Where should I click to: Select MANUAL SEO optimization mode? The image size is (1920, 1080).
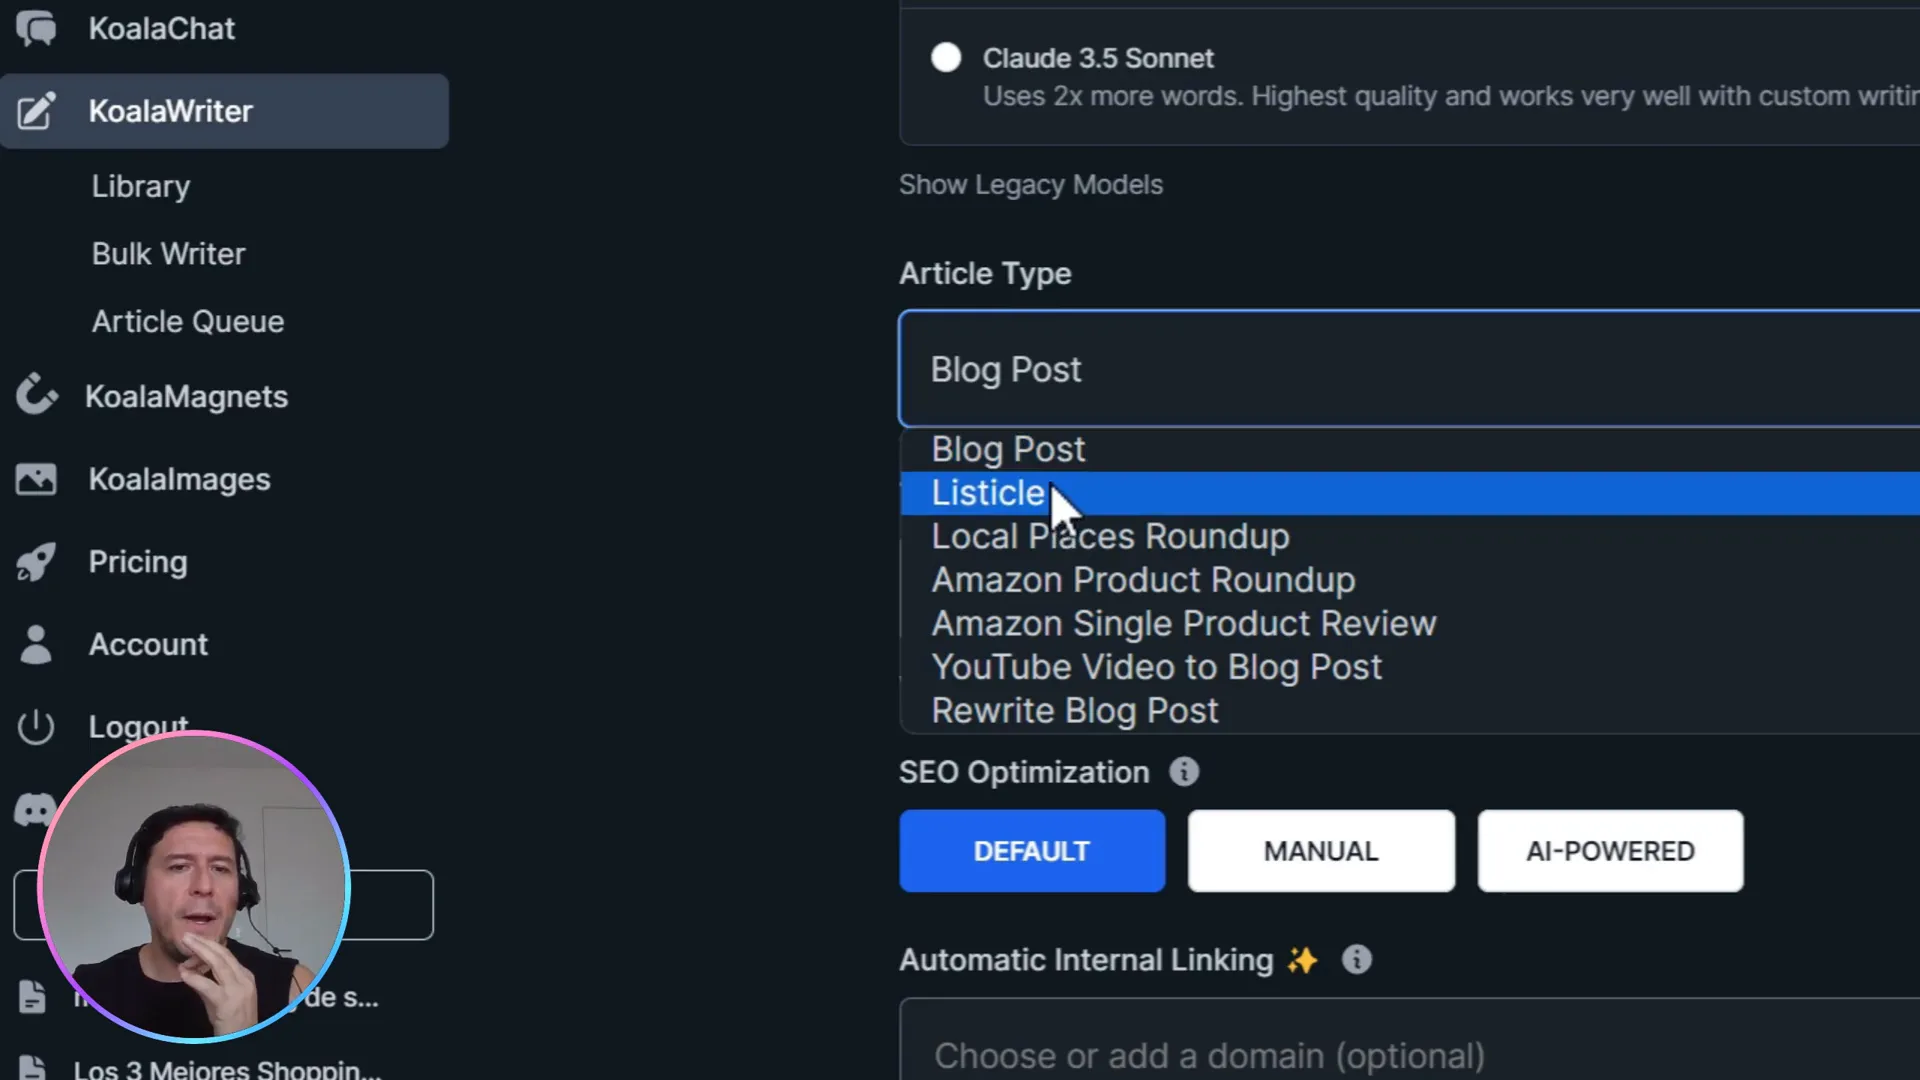(x=1321, y=851)
